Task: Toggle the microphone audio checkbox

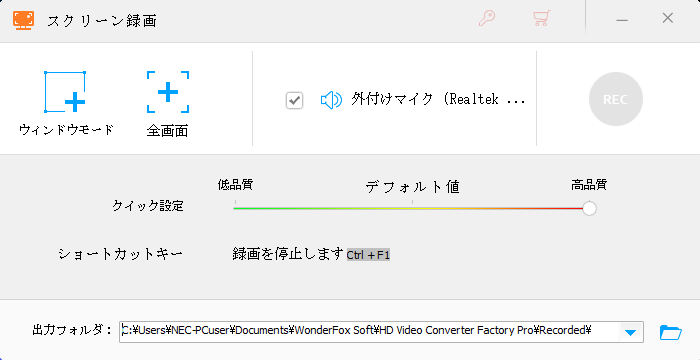Action: pyautogui.click(x=294, y=100)
